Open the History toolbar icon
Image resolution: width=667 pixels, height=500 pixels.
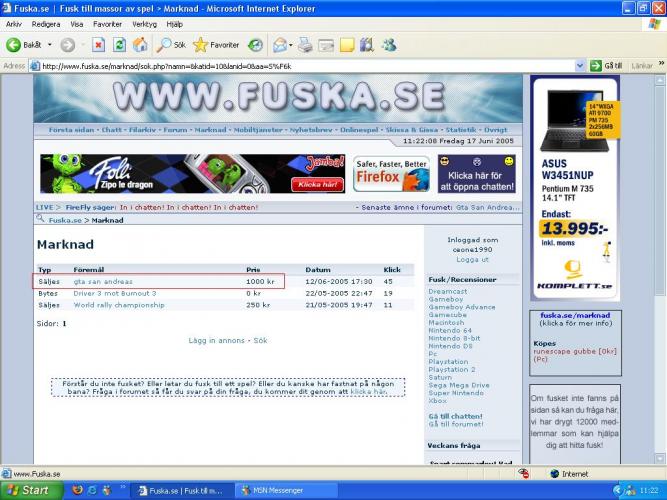(x=256, y=45)
